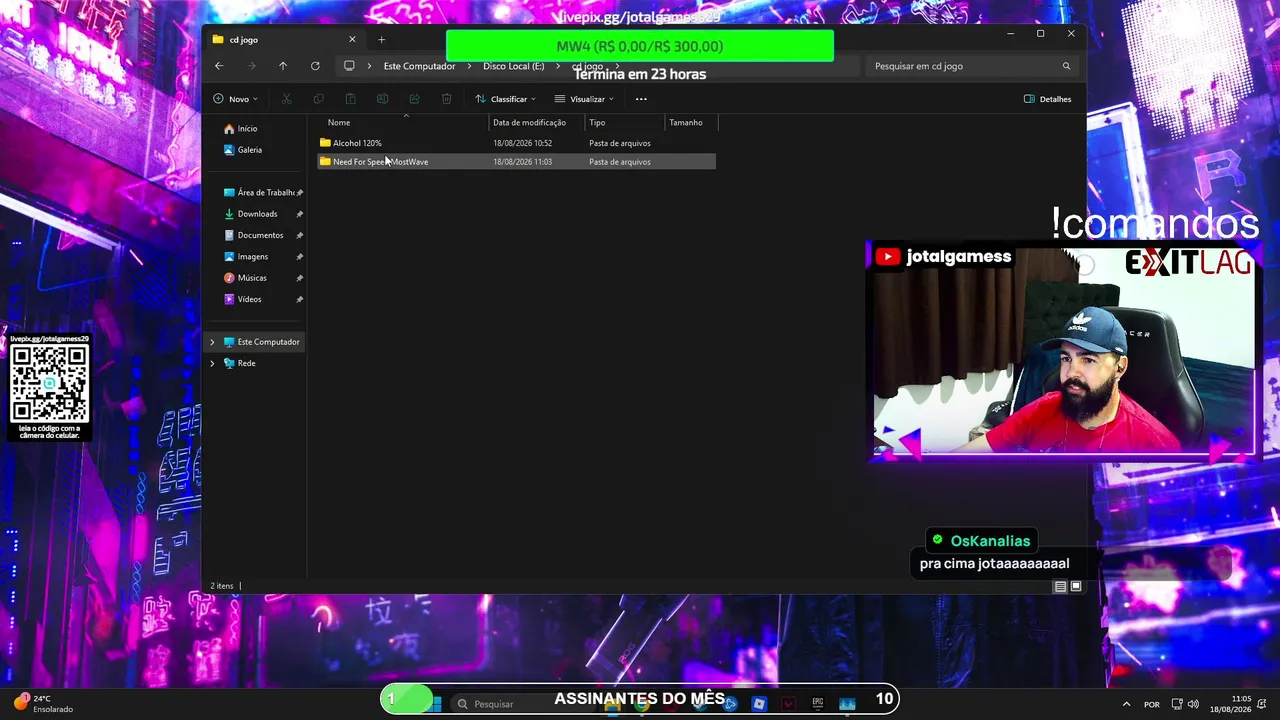1280x720 pixels.
Task: Open Área de Trabalho quick access
Action: [260, 193]
